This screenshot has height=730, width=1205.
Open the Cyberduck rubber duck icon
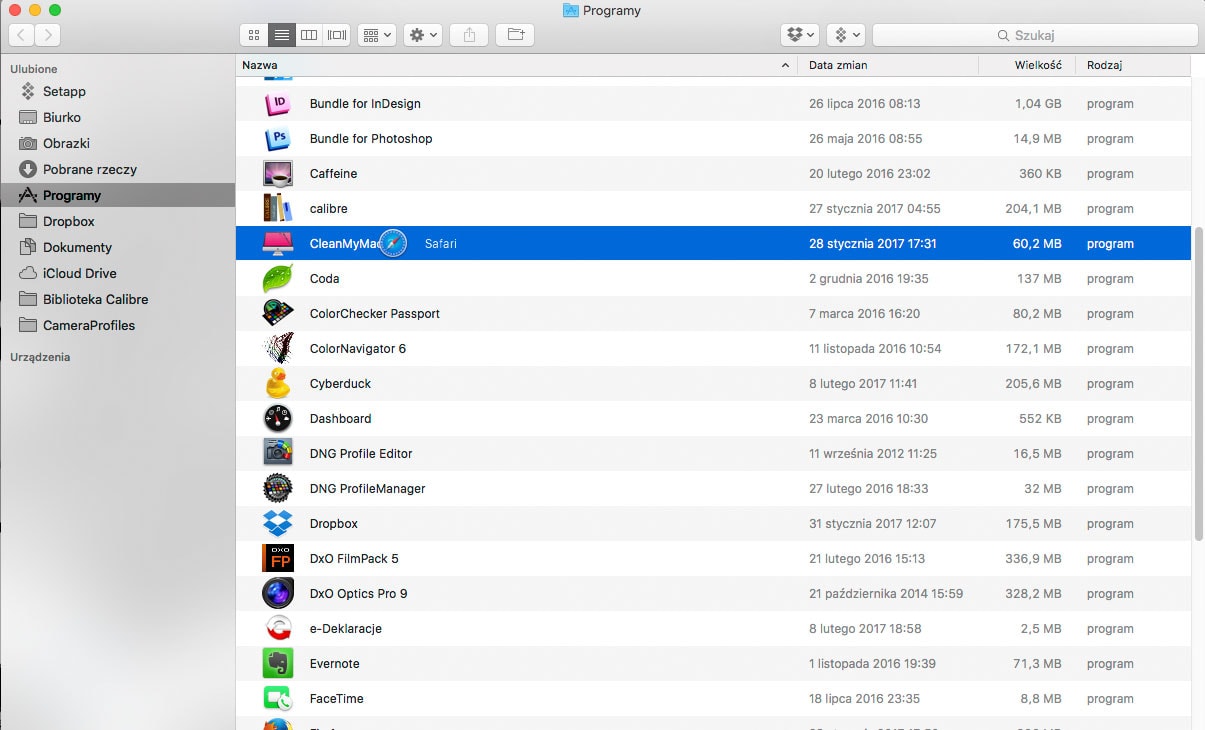277,383
